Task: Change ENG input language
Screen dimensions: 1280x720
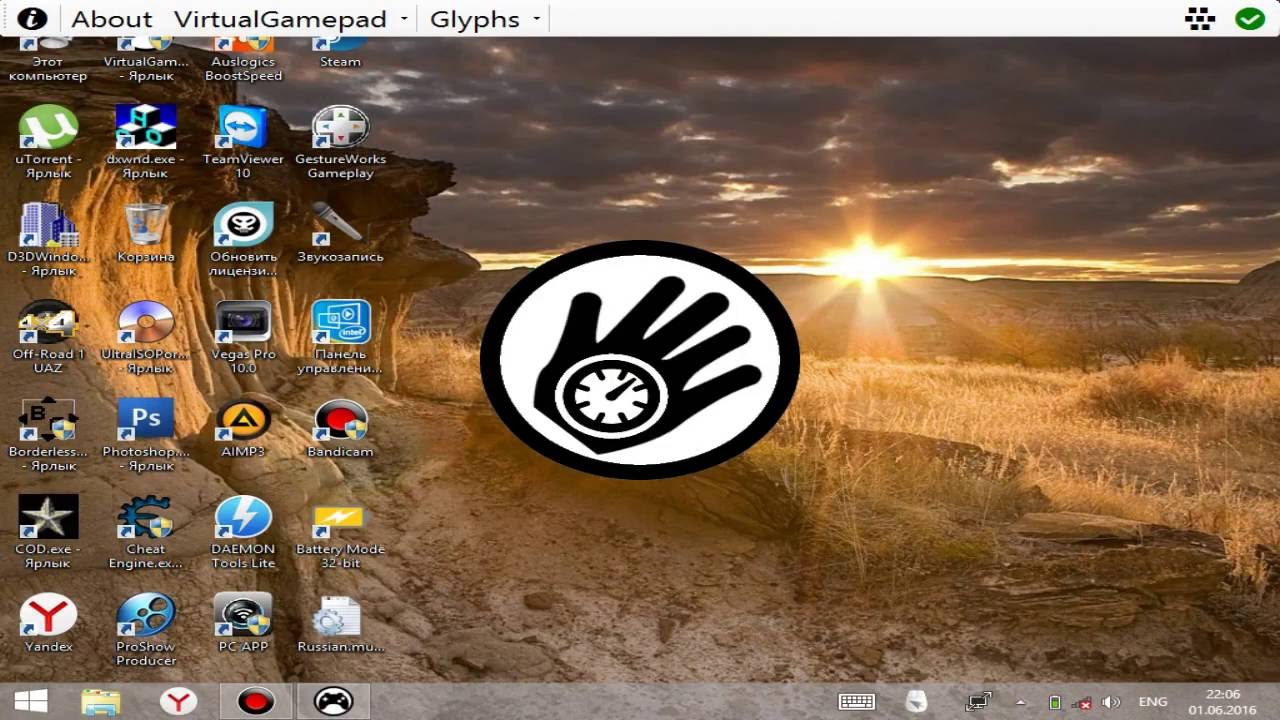Action: pos(1153,702)
